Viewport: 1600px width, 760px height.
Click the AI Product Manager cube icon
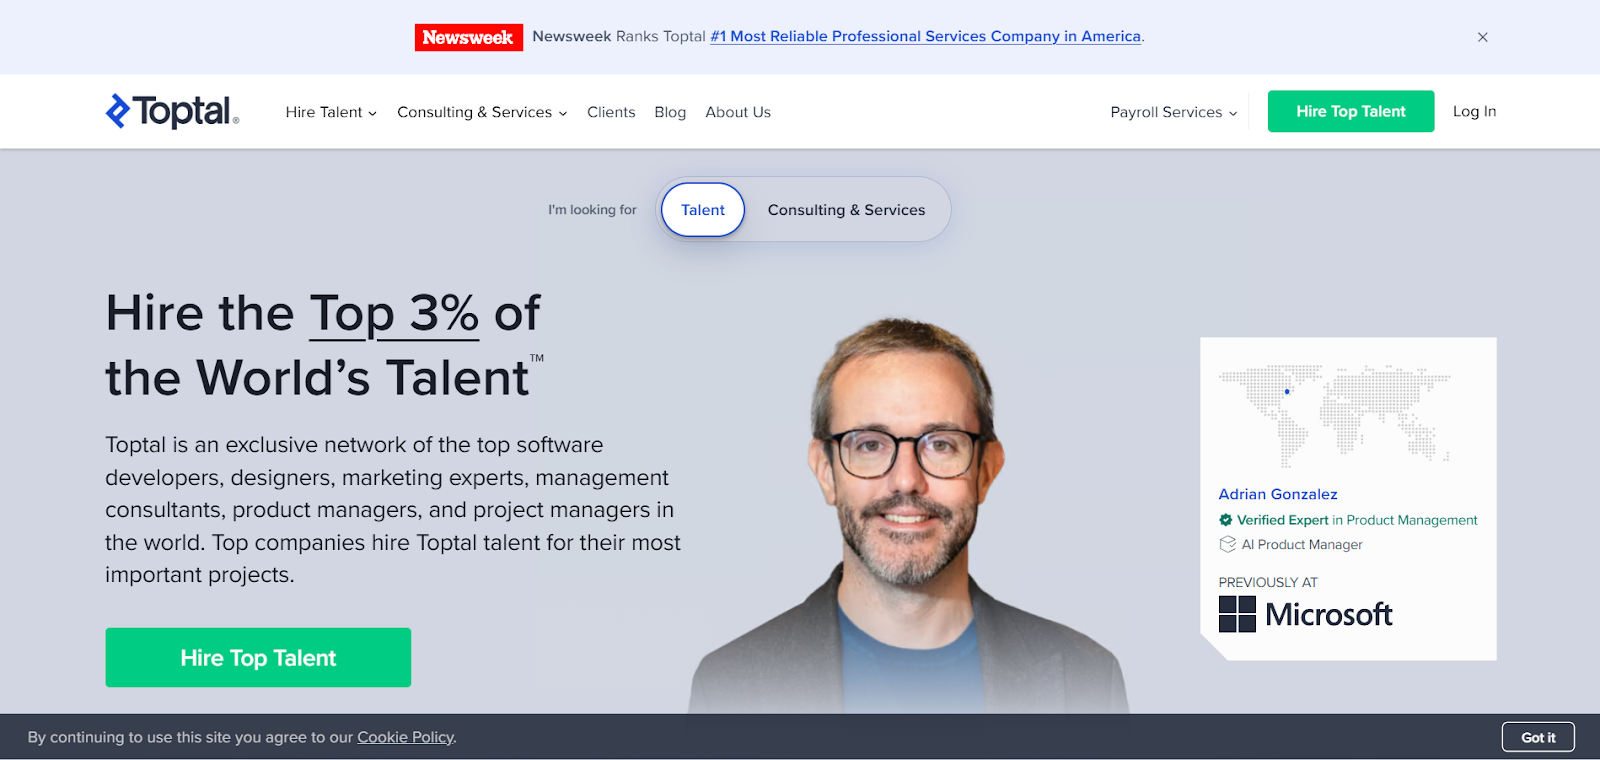click(1227, 544)
